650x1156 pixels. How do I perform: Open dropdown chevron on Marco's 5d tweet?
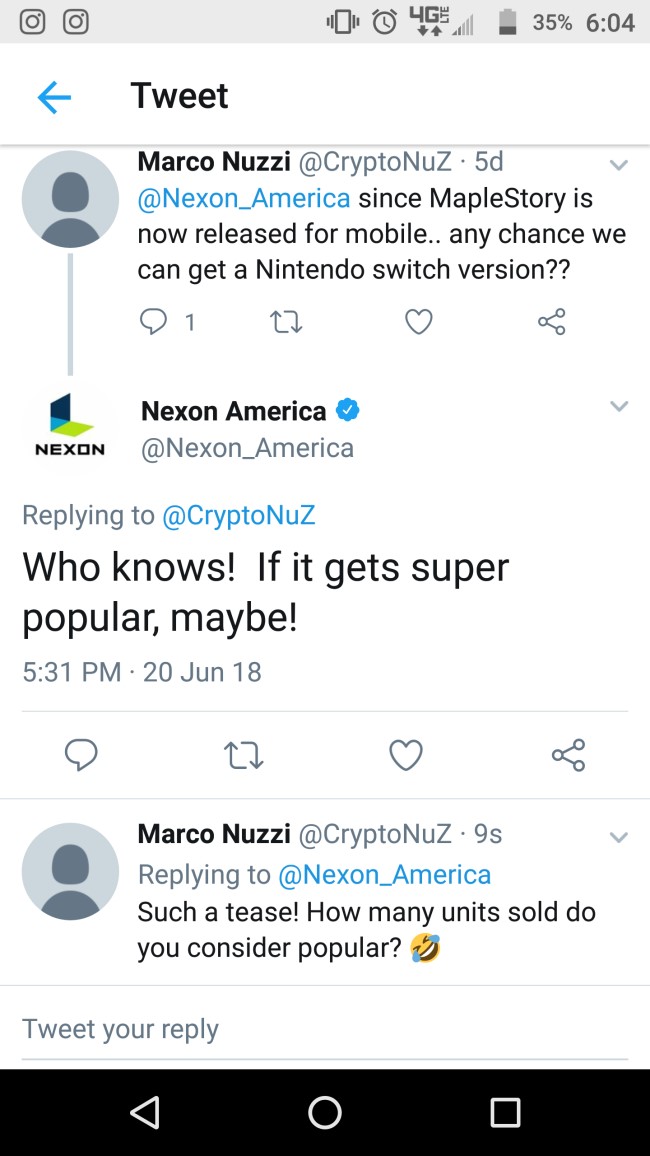619,164
